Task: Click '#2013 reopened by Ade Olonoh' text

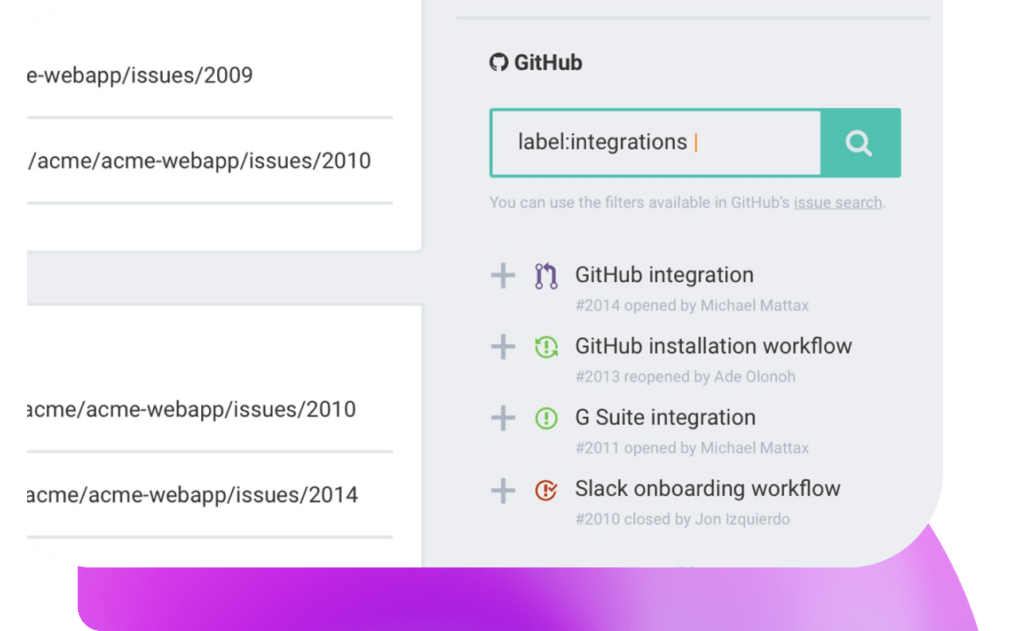Action: [685, 377]
